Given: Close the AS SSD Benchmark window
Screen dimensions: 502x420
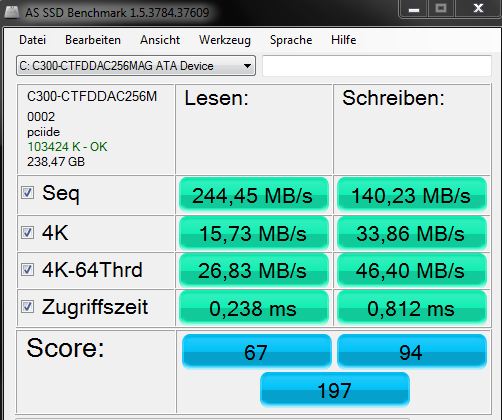Looking at the screenshot, I should [x=478, y=9].
